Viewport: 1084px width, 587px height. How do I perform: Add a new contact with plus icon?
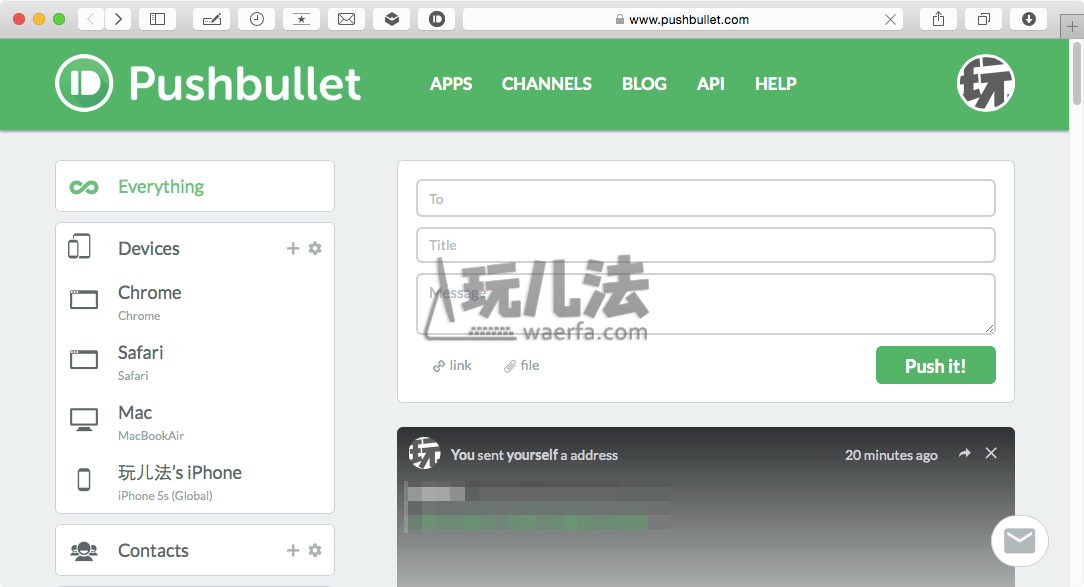[293, 550]
